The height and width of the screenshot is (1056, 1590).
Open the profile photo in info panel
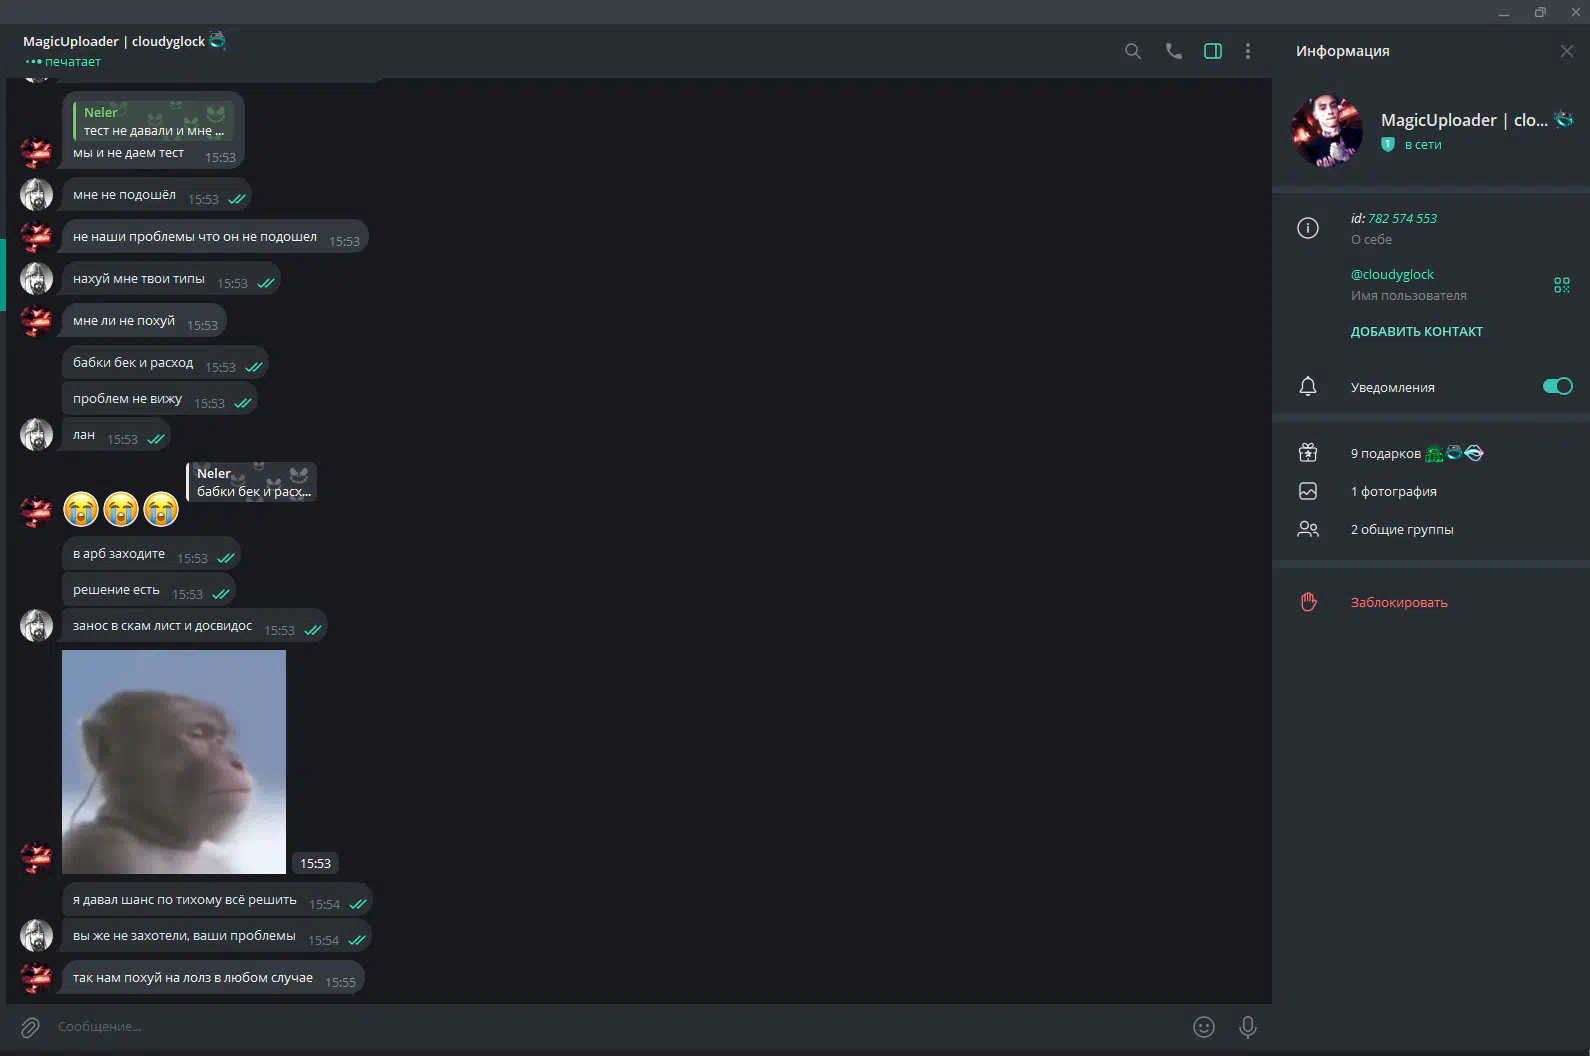(x=1326, y=131)
